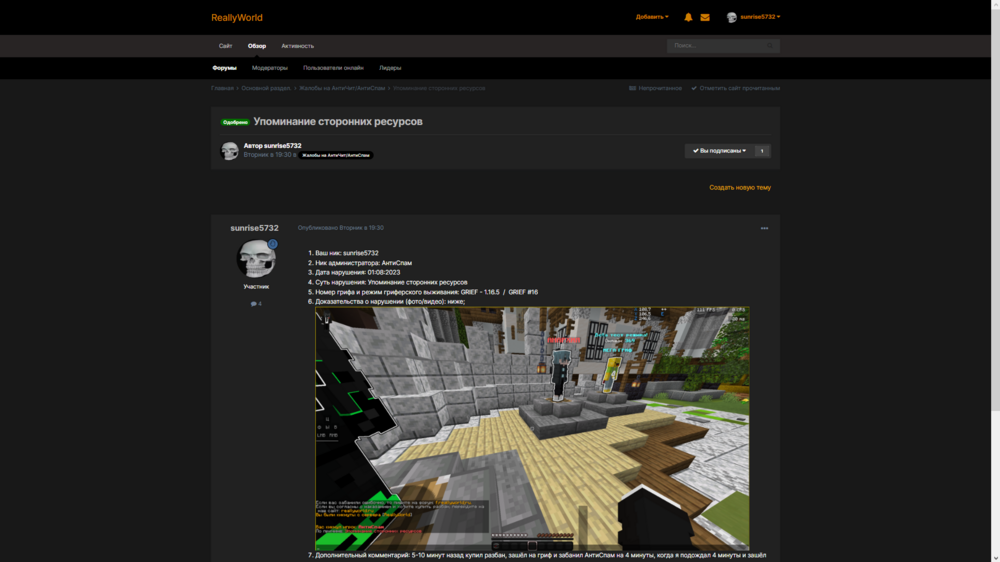
Task: Click the line 'Номер грифа и режим гриферского выживания'
Action: pos(427,292)
